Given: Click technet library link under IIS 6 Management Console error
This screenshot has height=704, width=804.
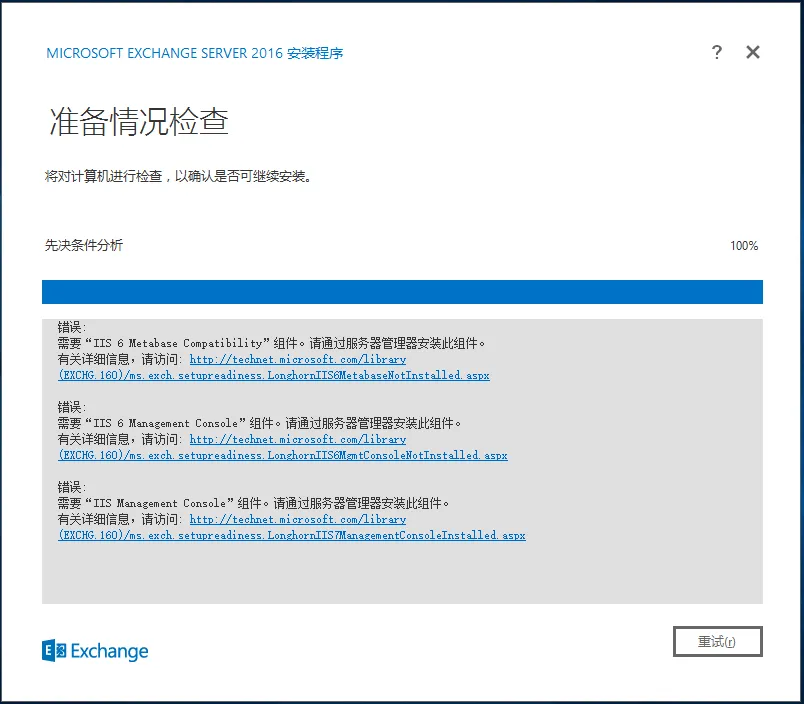Looking at the screenshot, I should (x=298, y=439).
